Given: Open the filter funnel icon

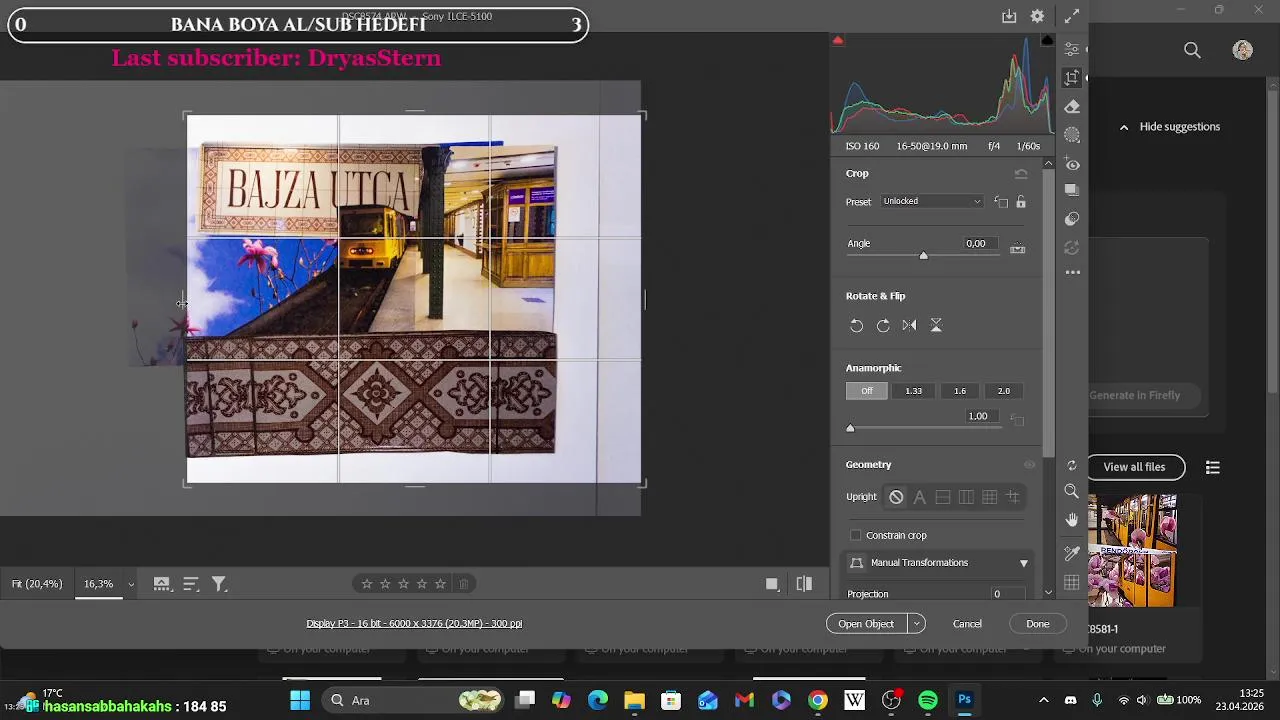Looking at the screenshot, I should [x=219, y=584].
